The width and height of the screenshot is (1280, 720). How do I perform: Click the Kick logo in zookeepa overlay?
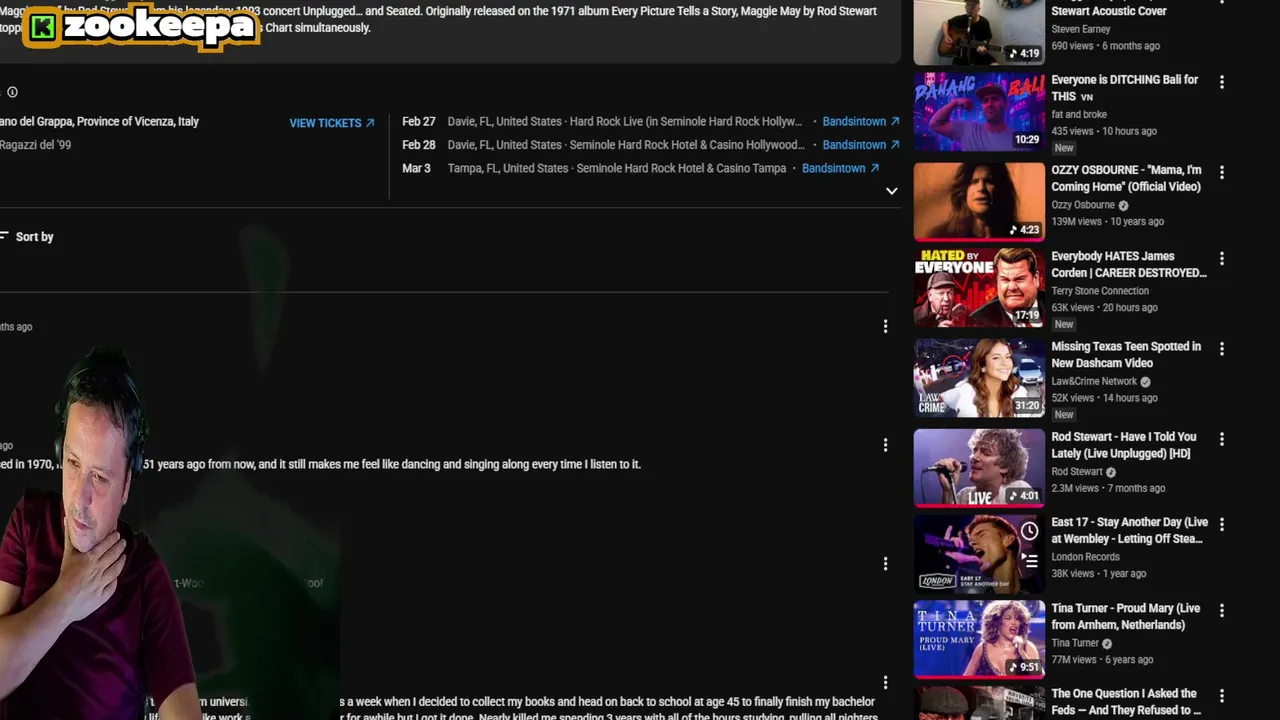(42, 27)
